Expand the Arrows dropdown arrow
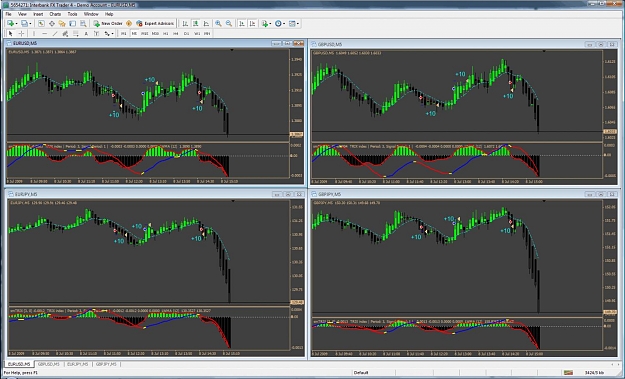 (x=112, y=33)
